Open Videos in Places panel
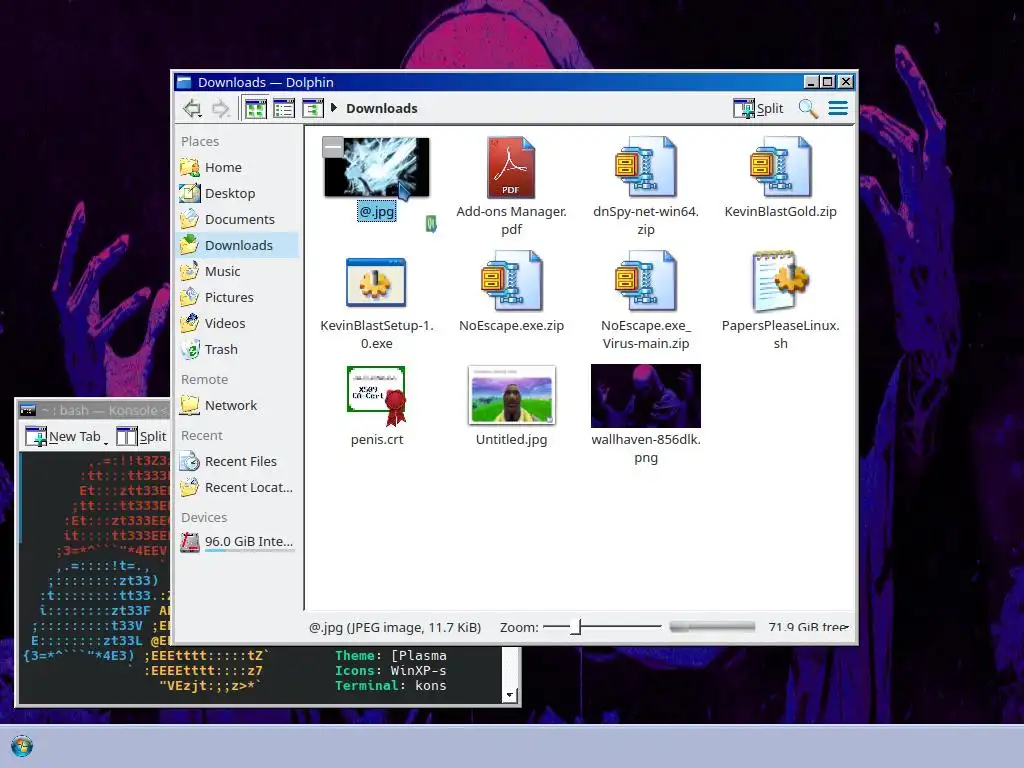 coord(238,323)
